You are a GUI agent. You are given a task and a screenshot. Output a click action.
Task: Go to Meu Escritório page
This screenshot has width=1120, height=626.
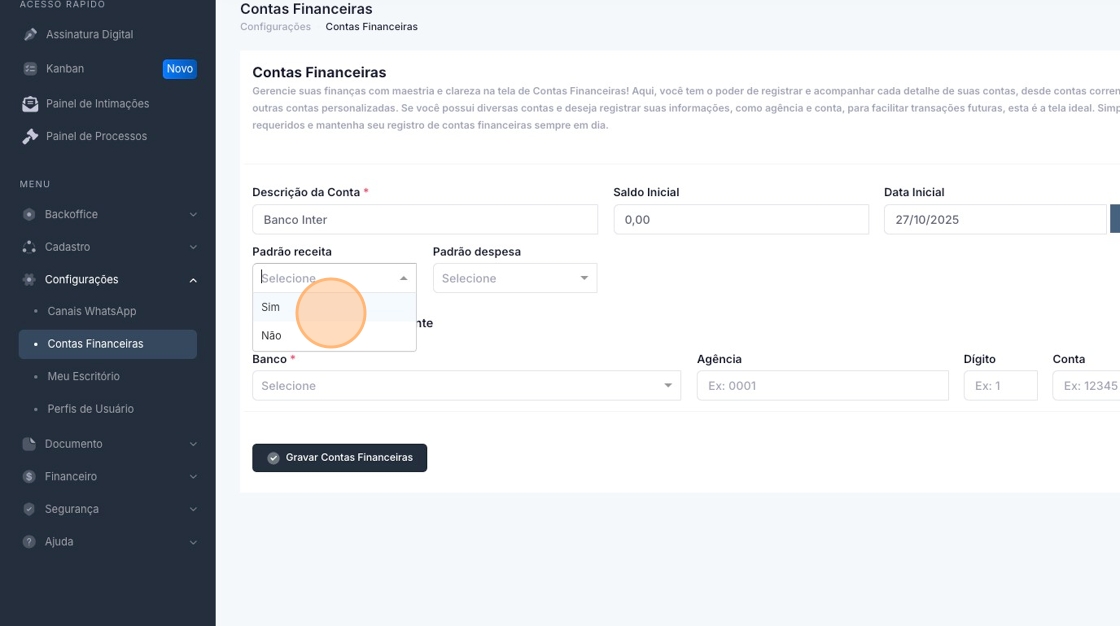click(x=83, y=376)
